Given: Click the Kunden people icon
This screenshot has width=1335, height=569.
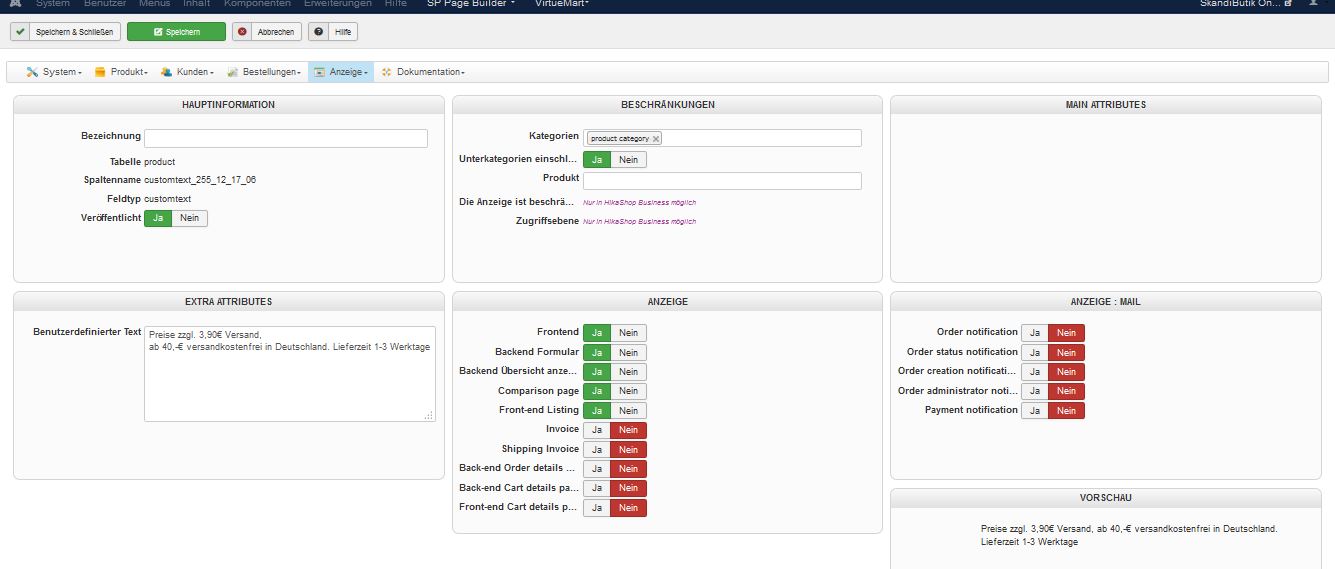Looking at the screenshot, I should [x=166, y=72].
